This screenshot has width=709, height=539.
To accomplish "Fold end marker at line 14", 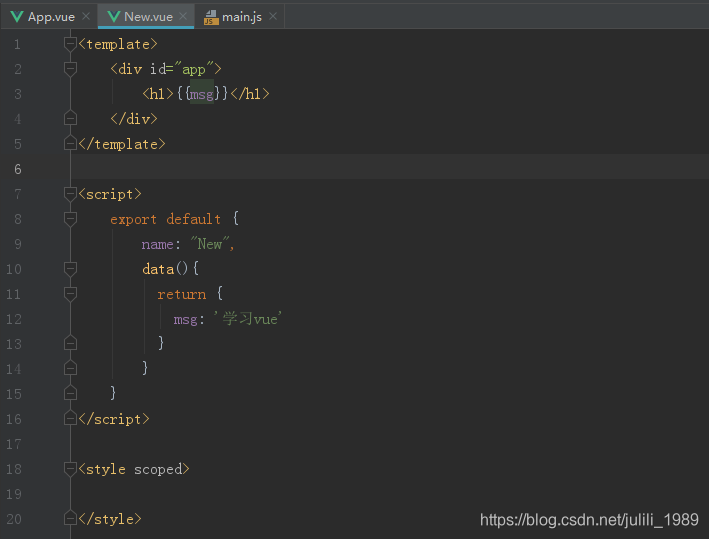I will click(70, 368).
